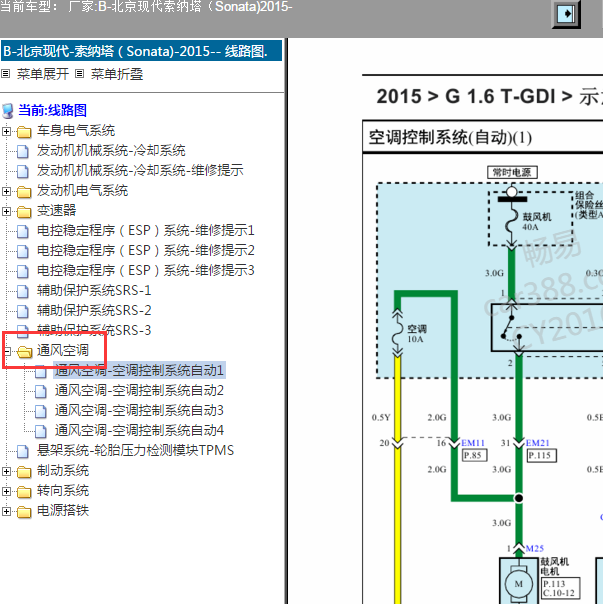603x604 pixels.
Task: Click the open 通风空调 folder icon
Action: tap(25, 352)
